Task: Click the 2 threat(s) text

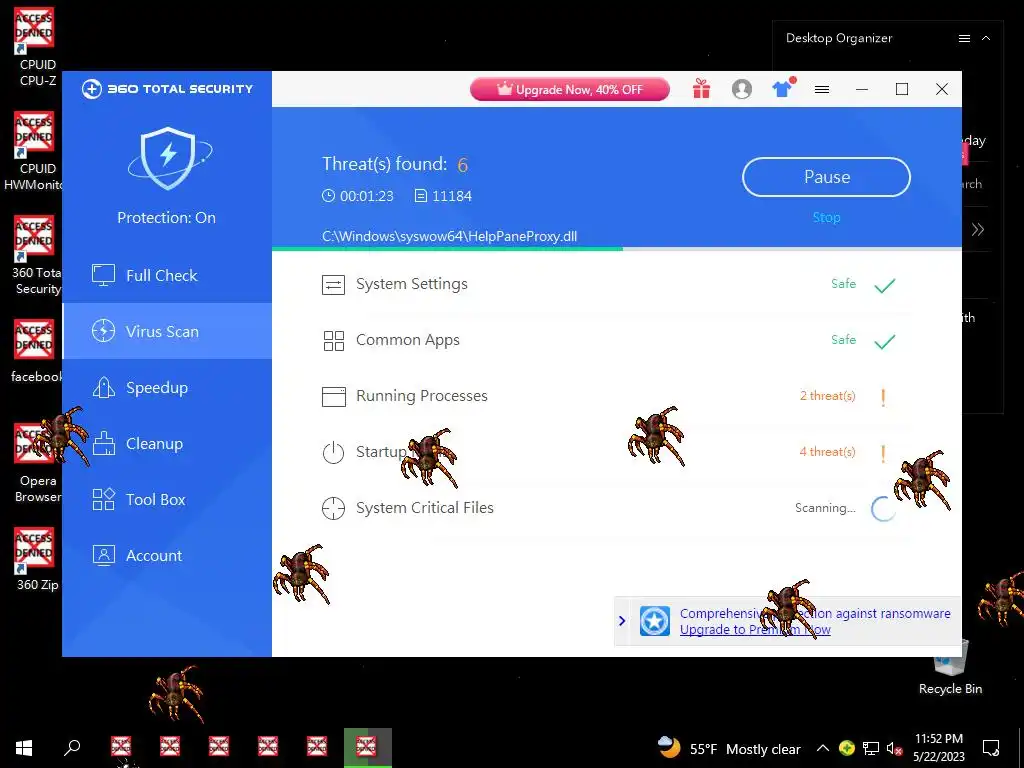Action: 827,396
